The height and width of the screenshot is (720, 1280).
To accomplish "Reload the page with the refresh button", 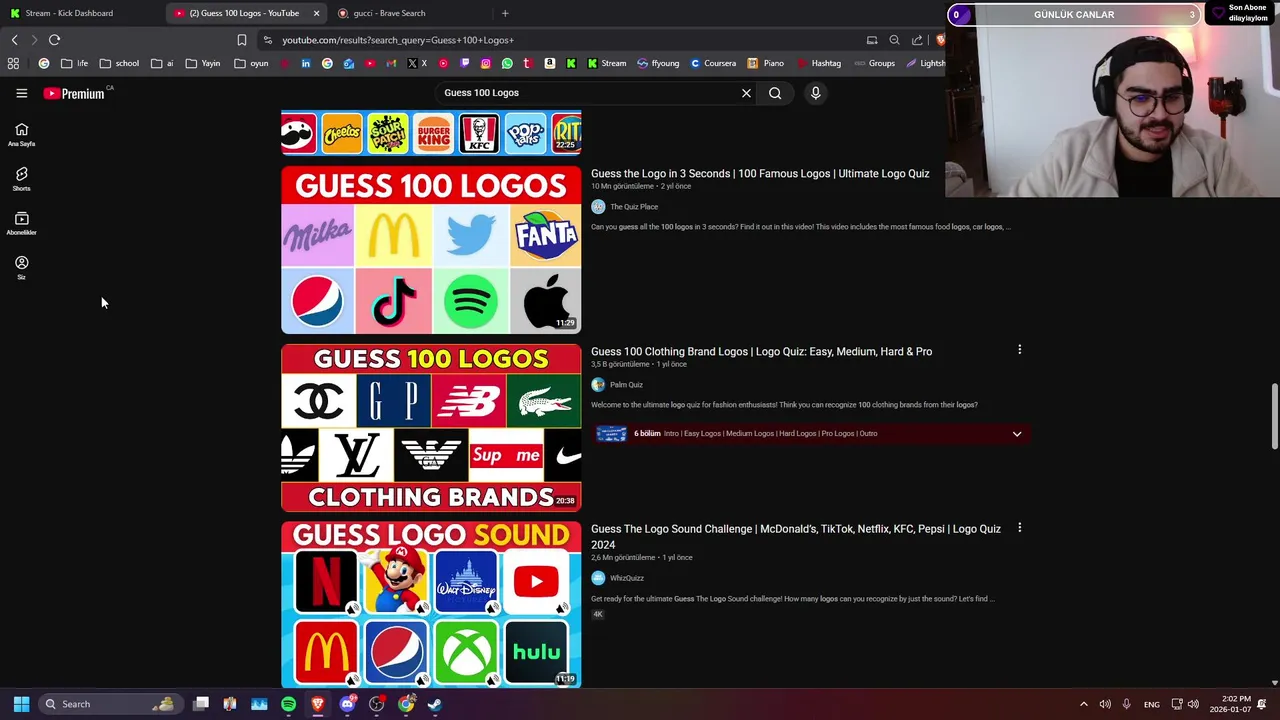I will point(54,40).
